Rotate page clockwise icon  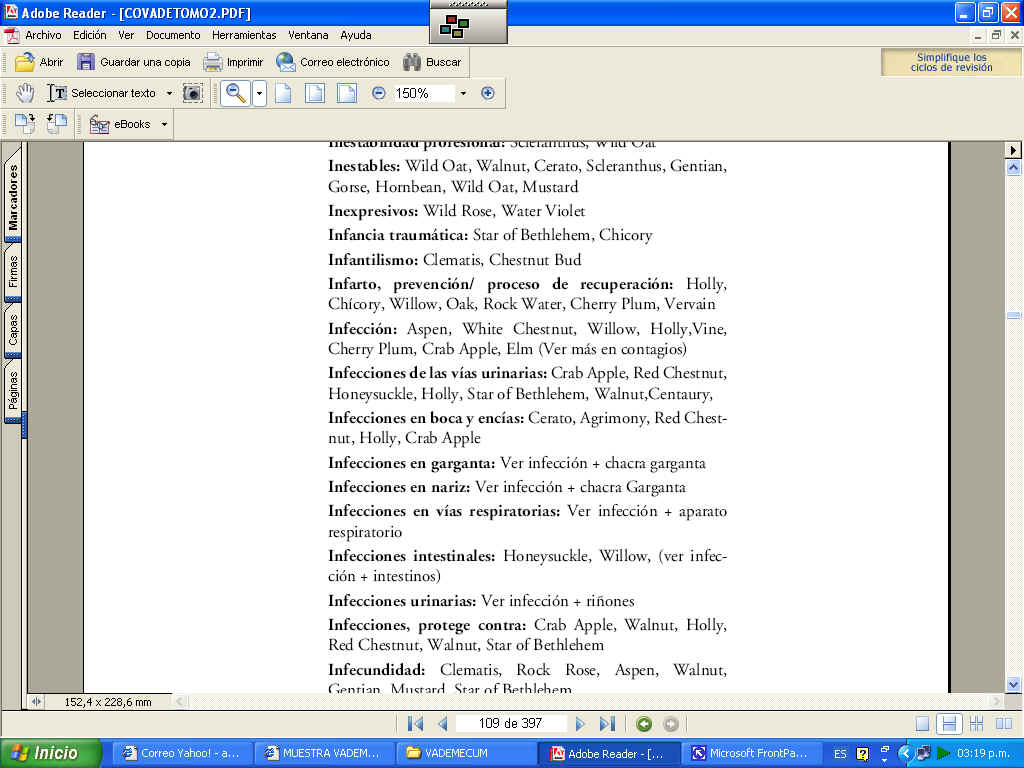tap(25, 123)
